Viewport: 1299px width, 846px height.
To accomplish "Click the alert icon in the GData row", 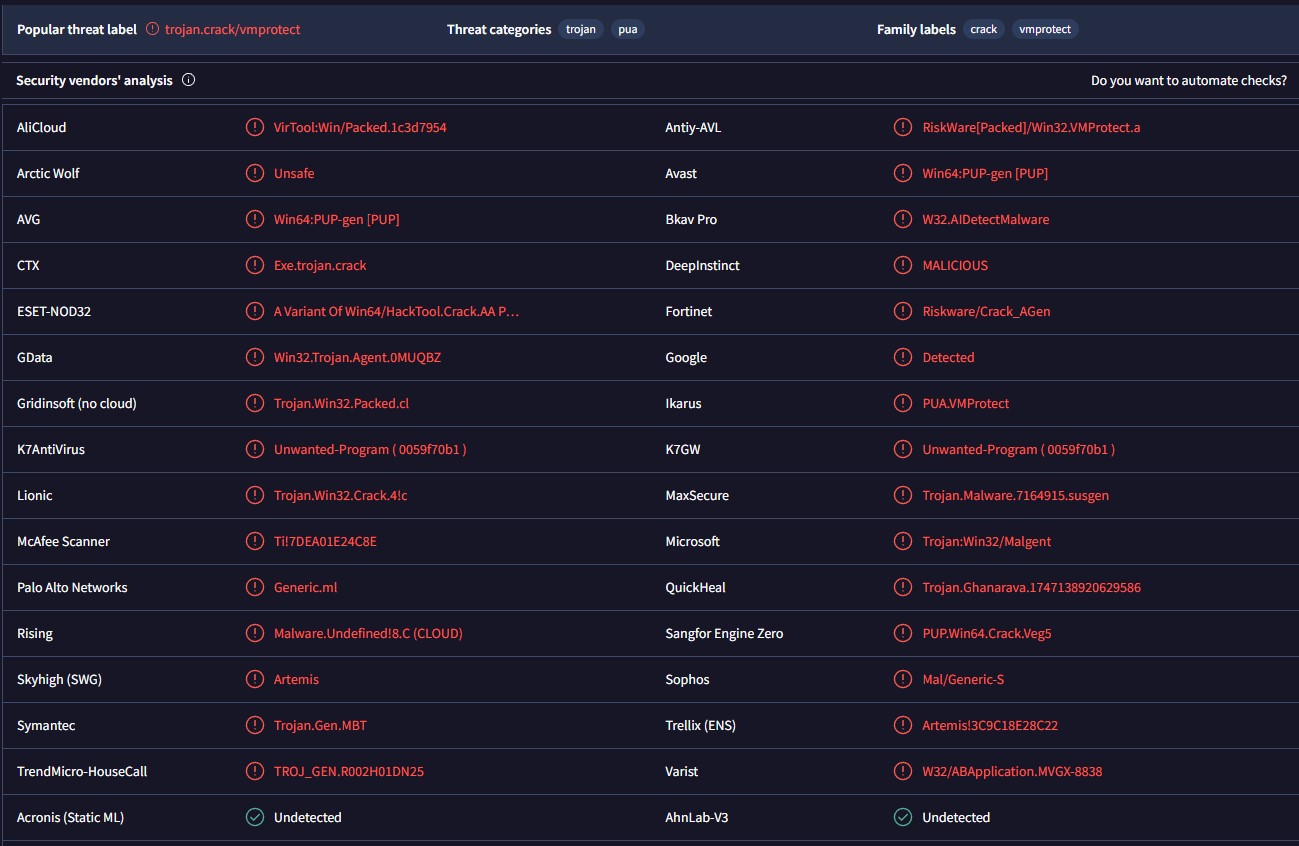I will [x=255, y=357].
